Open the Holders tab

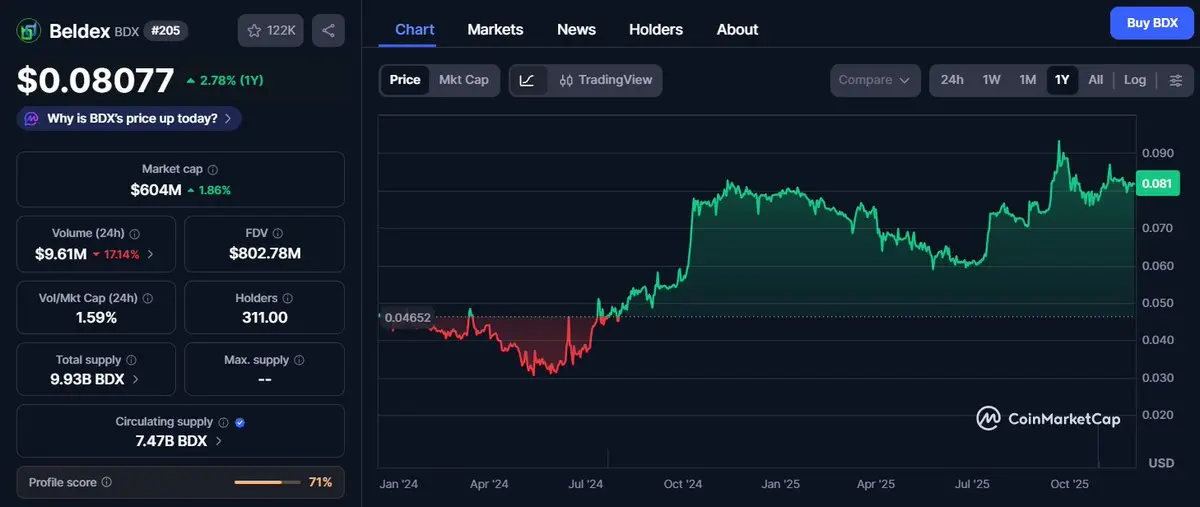tap(655, 30)
